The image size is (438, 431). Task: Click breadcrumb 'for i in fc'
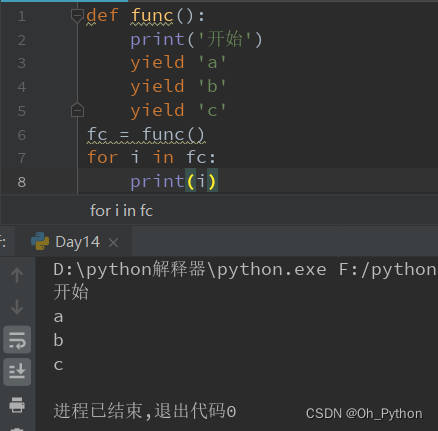click(x=121, y=211)
